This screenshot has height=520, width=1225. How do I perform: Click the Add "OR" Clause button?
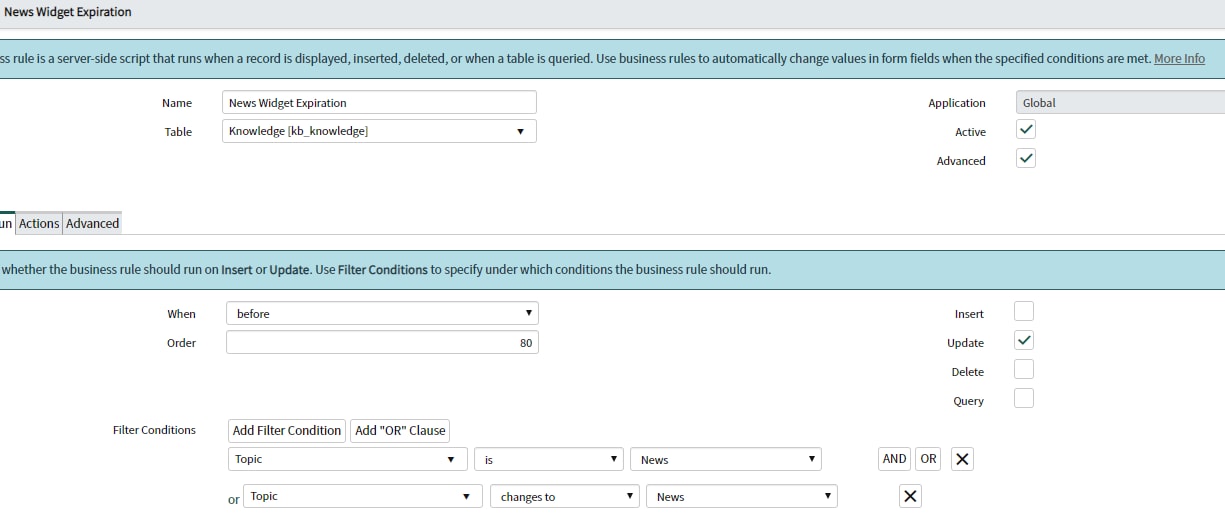click(x=400, y=430)
